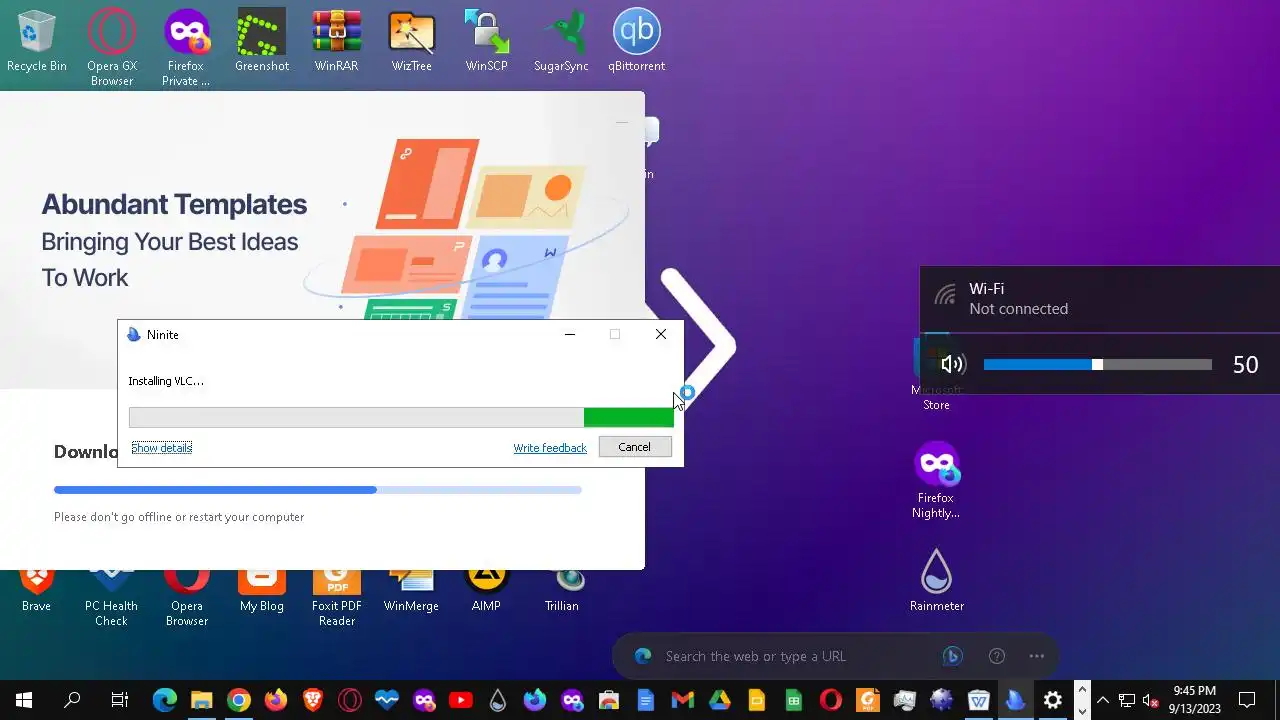The height and width of the screenshot is (720, 1280).
Task: Toggle muted volume icon in system tray
Action: coord(1151,700)
